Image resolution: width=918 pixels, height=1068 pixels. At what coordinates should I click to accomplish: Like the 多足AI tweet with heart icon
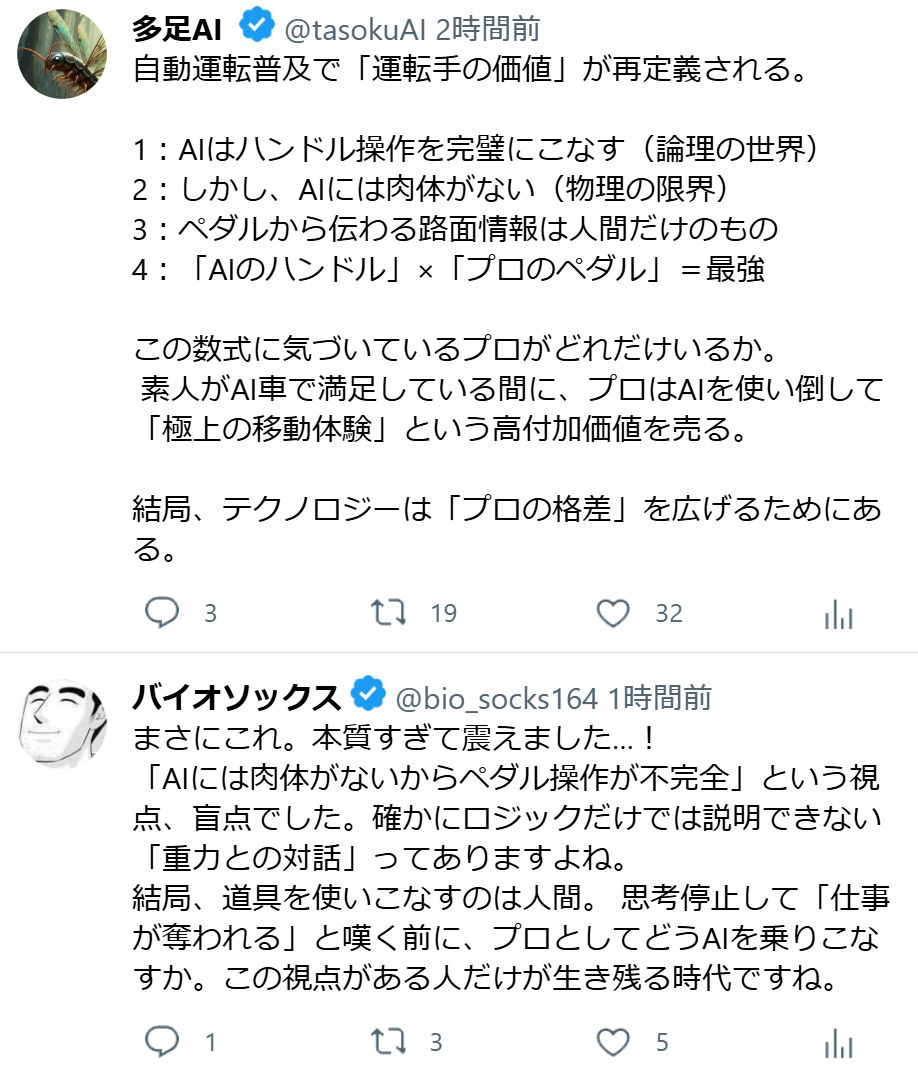click(x=613, y=612)
